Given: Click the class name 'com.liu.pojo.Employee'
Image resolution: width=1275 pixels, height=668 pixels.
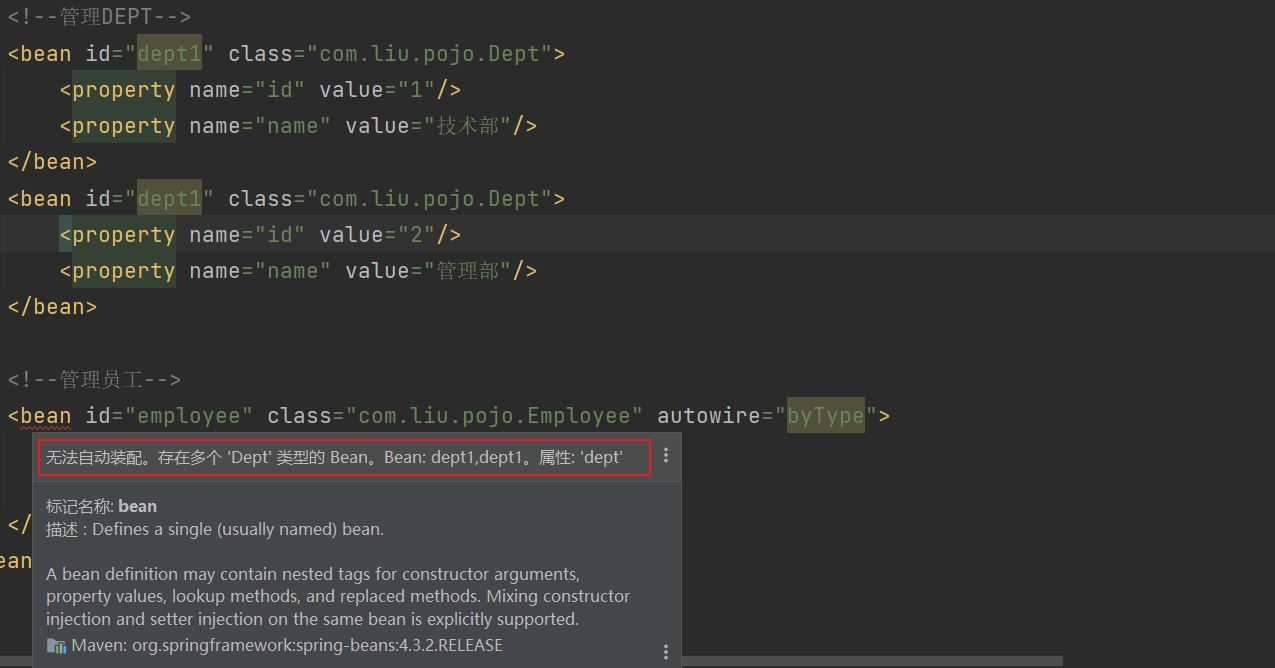Looking at the screenshot, I should (x=495, y=416).
